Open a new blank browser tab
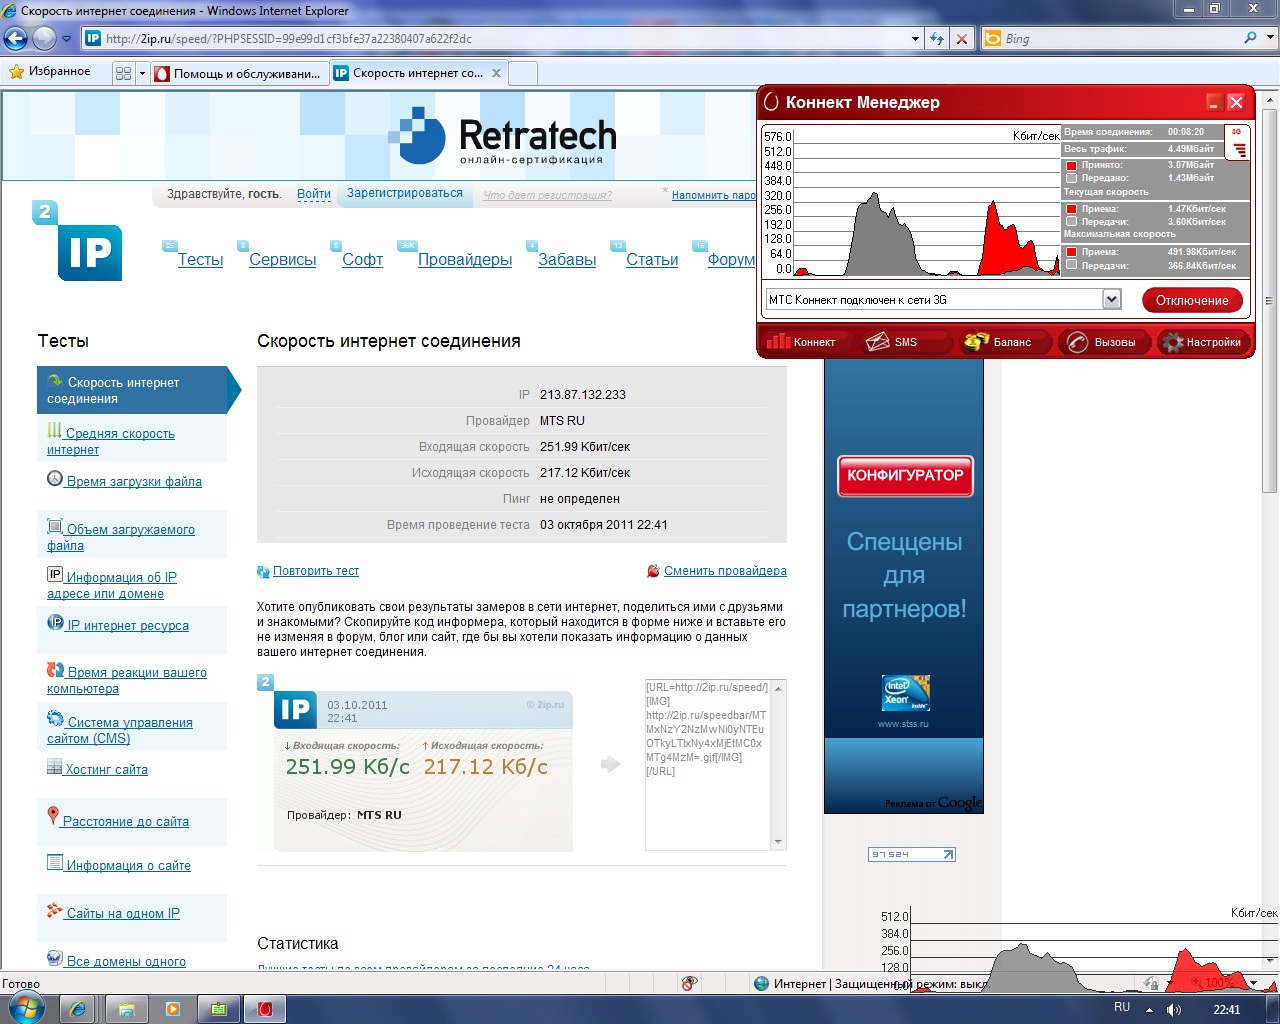The width and height of the screenshot is (1280, 1024). tap(524, 73)
